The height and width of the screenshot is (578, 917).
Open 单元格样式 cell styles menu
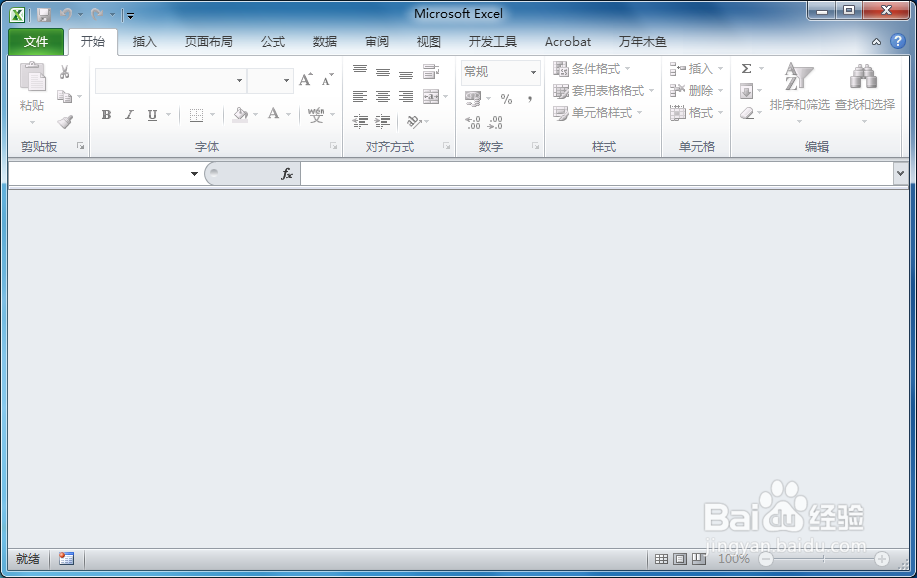[598, 112]
